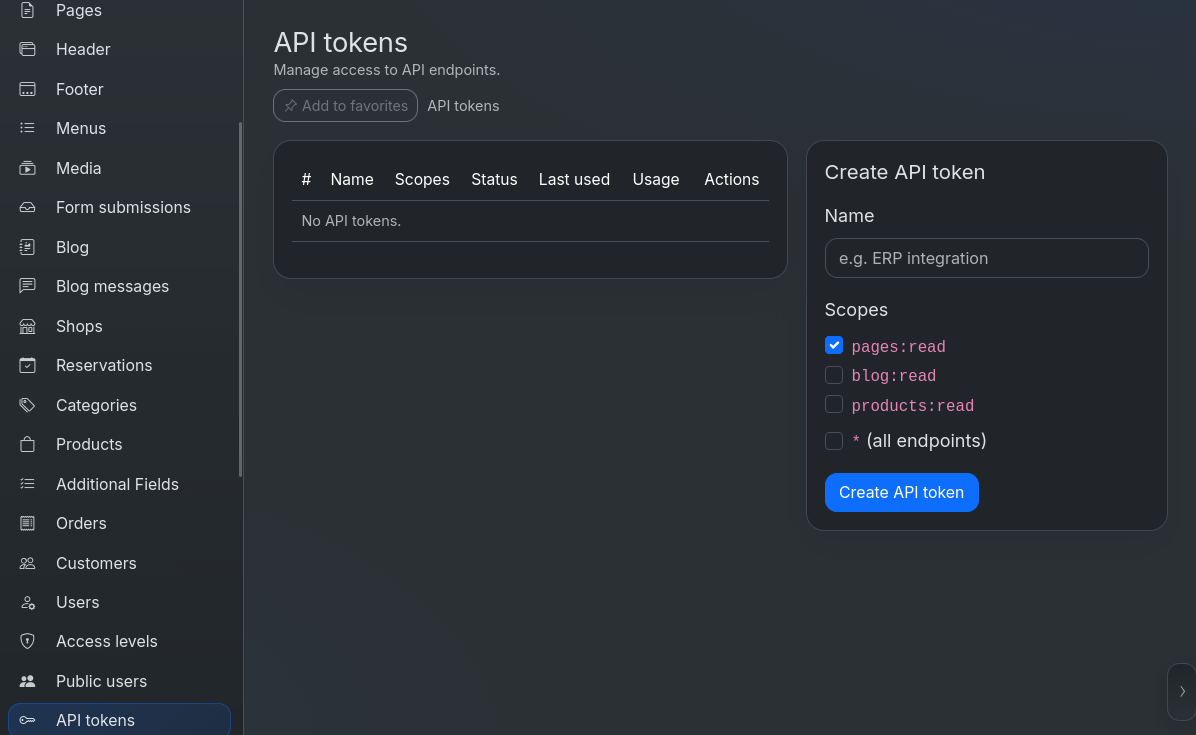
Task: Check the all endpoints wildcard scope
Action: tap(834, 441)
